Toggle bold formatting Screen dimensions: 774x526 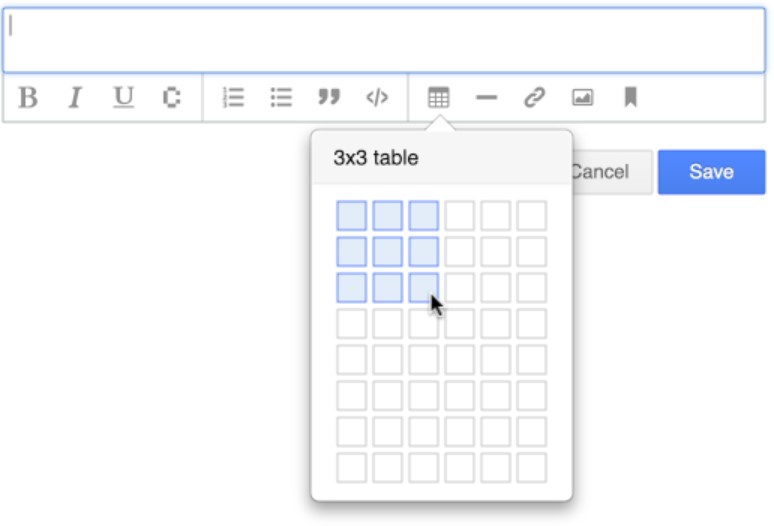[28, 97]
